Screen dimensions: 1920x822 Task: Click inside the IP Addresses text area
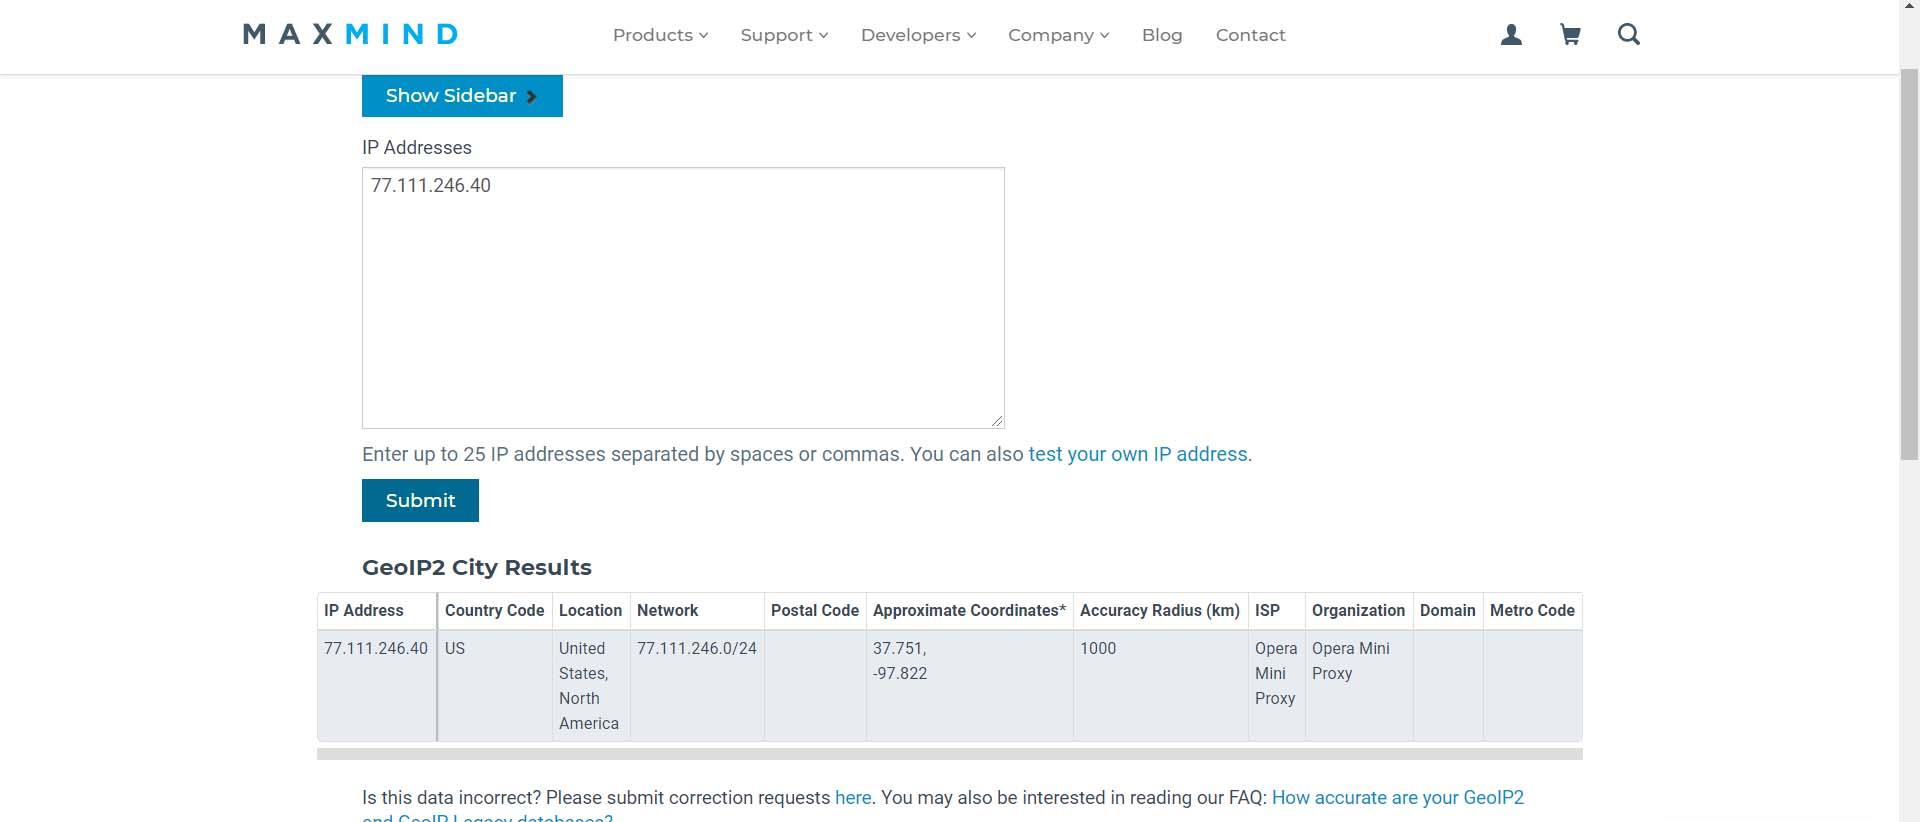(x=683, y=298)
